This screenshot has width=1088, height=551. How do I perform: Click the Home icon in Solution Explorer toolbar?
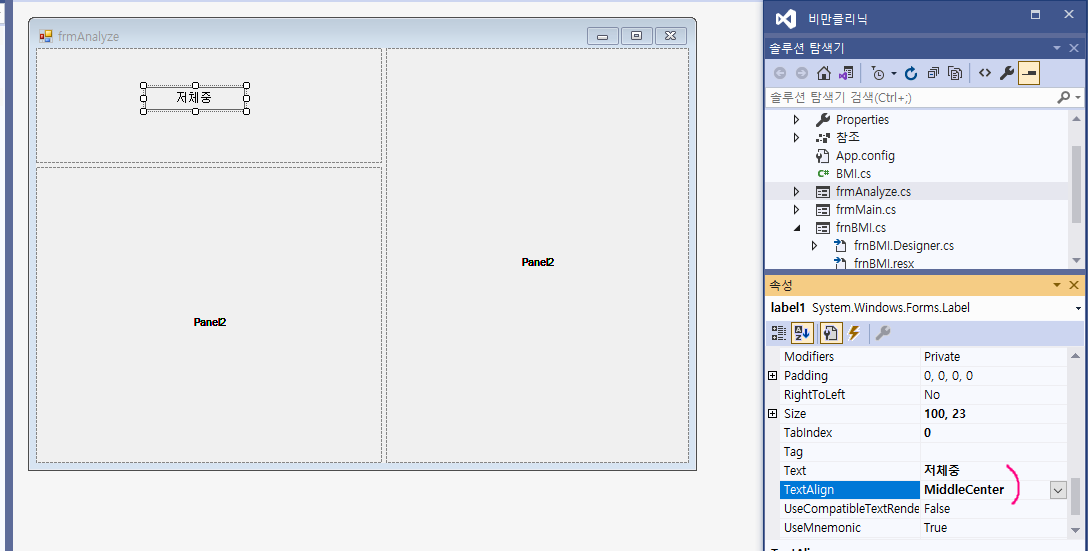(824, 73)
